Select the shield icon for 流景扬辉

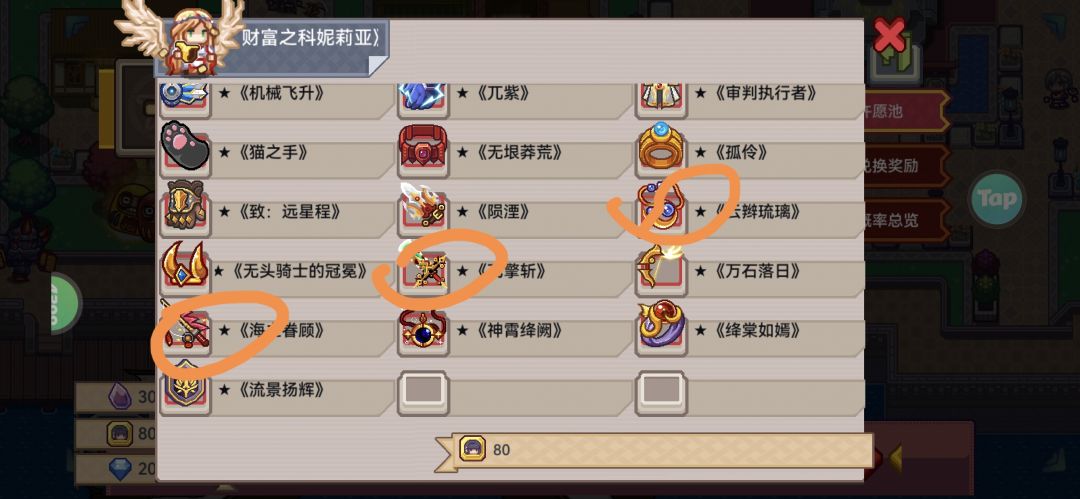coord(185,387)
